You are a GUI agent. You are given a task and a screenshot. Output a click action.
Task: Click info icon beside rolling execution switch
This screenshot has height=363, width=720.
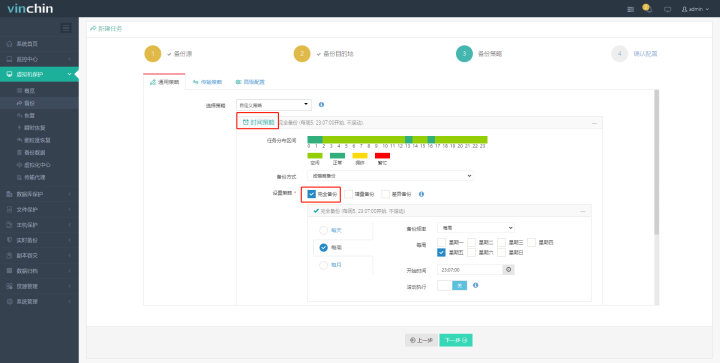click(x=476, y=285)
